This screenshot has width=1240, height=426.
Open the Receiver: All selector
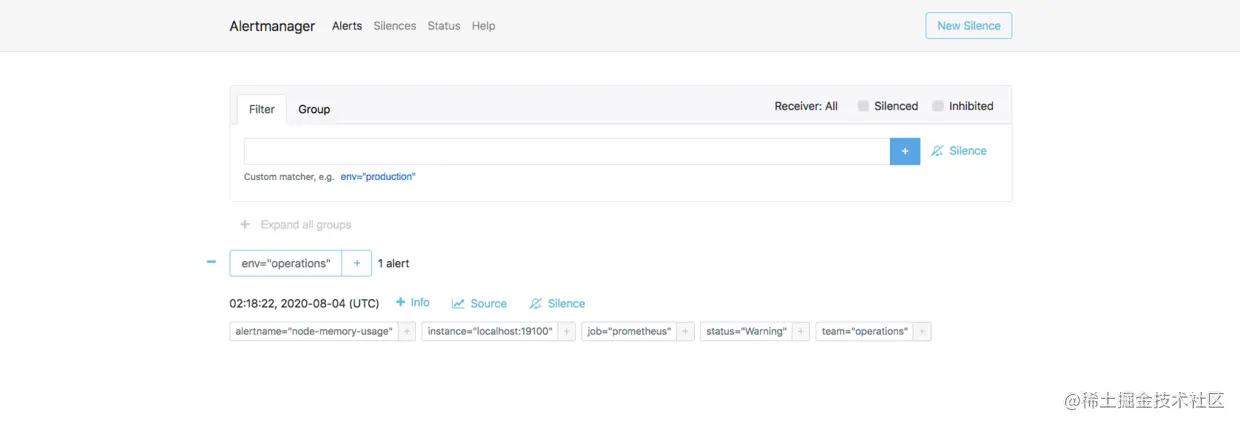[806, 106]
